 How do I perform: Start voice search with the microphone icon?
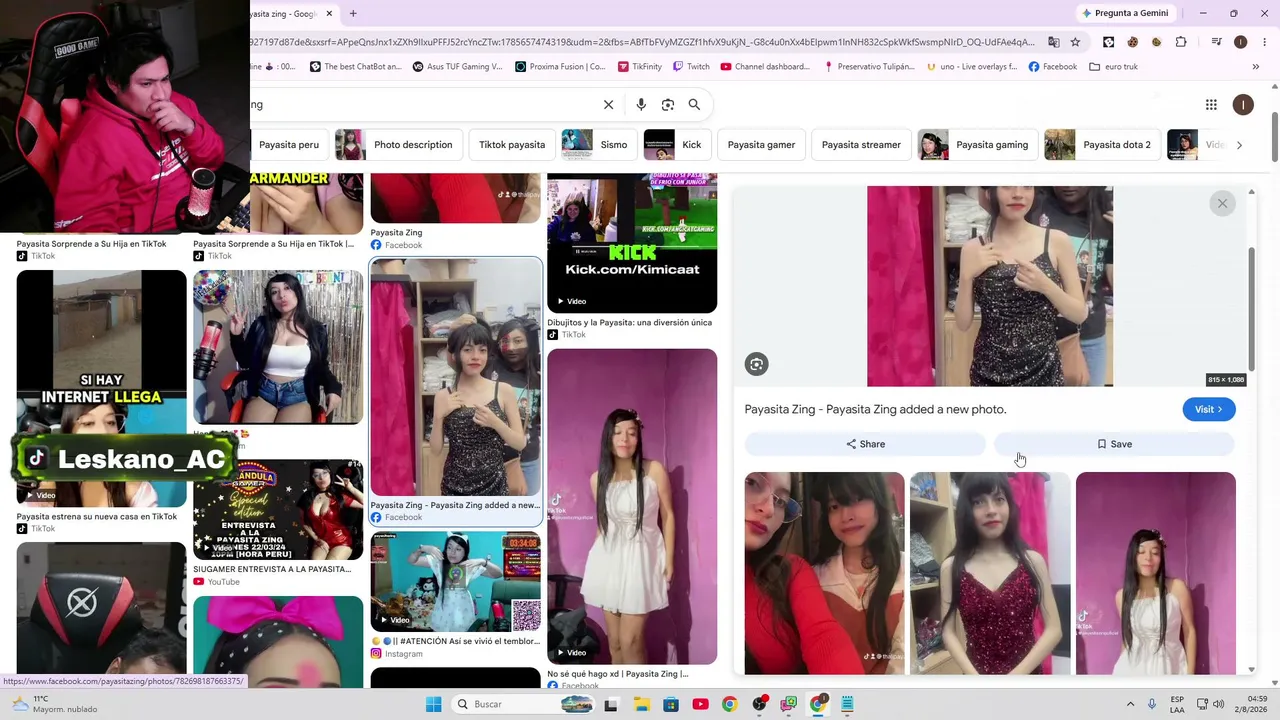pyautogui.click(x=641, y=104)
